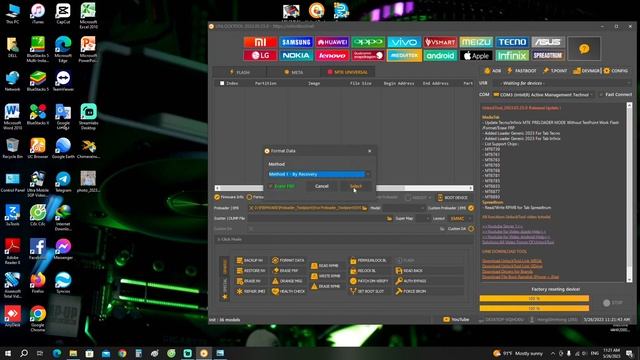The image size is (640, 360).
Task: Click the RESTORE NV function
Action: (x=251, y=271)
